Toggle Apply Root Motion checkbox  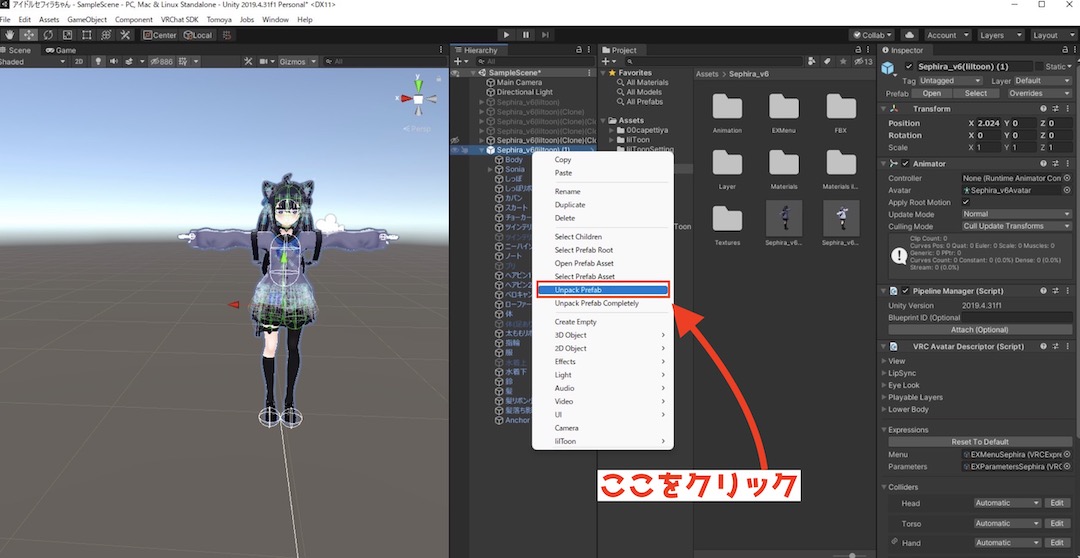pyautogui.click(x=966, y=203)
